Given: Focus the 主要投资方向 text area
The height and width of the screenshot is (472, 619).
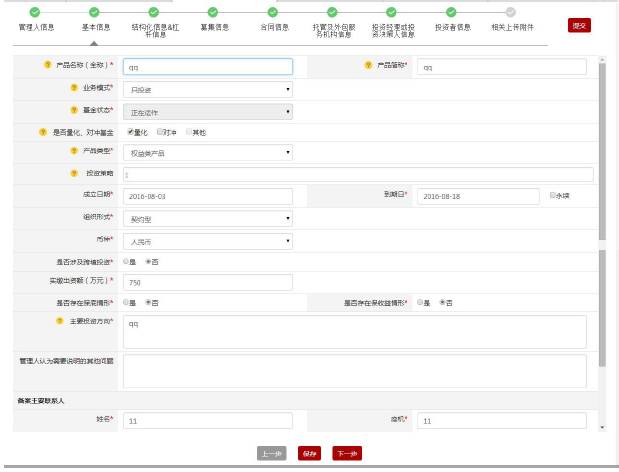Looking at the screenshot, I should [x=355, y=332].
